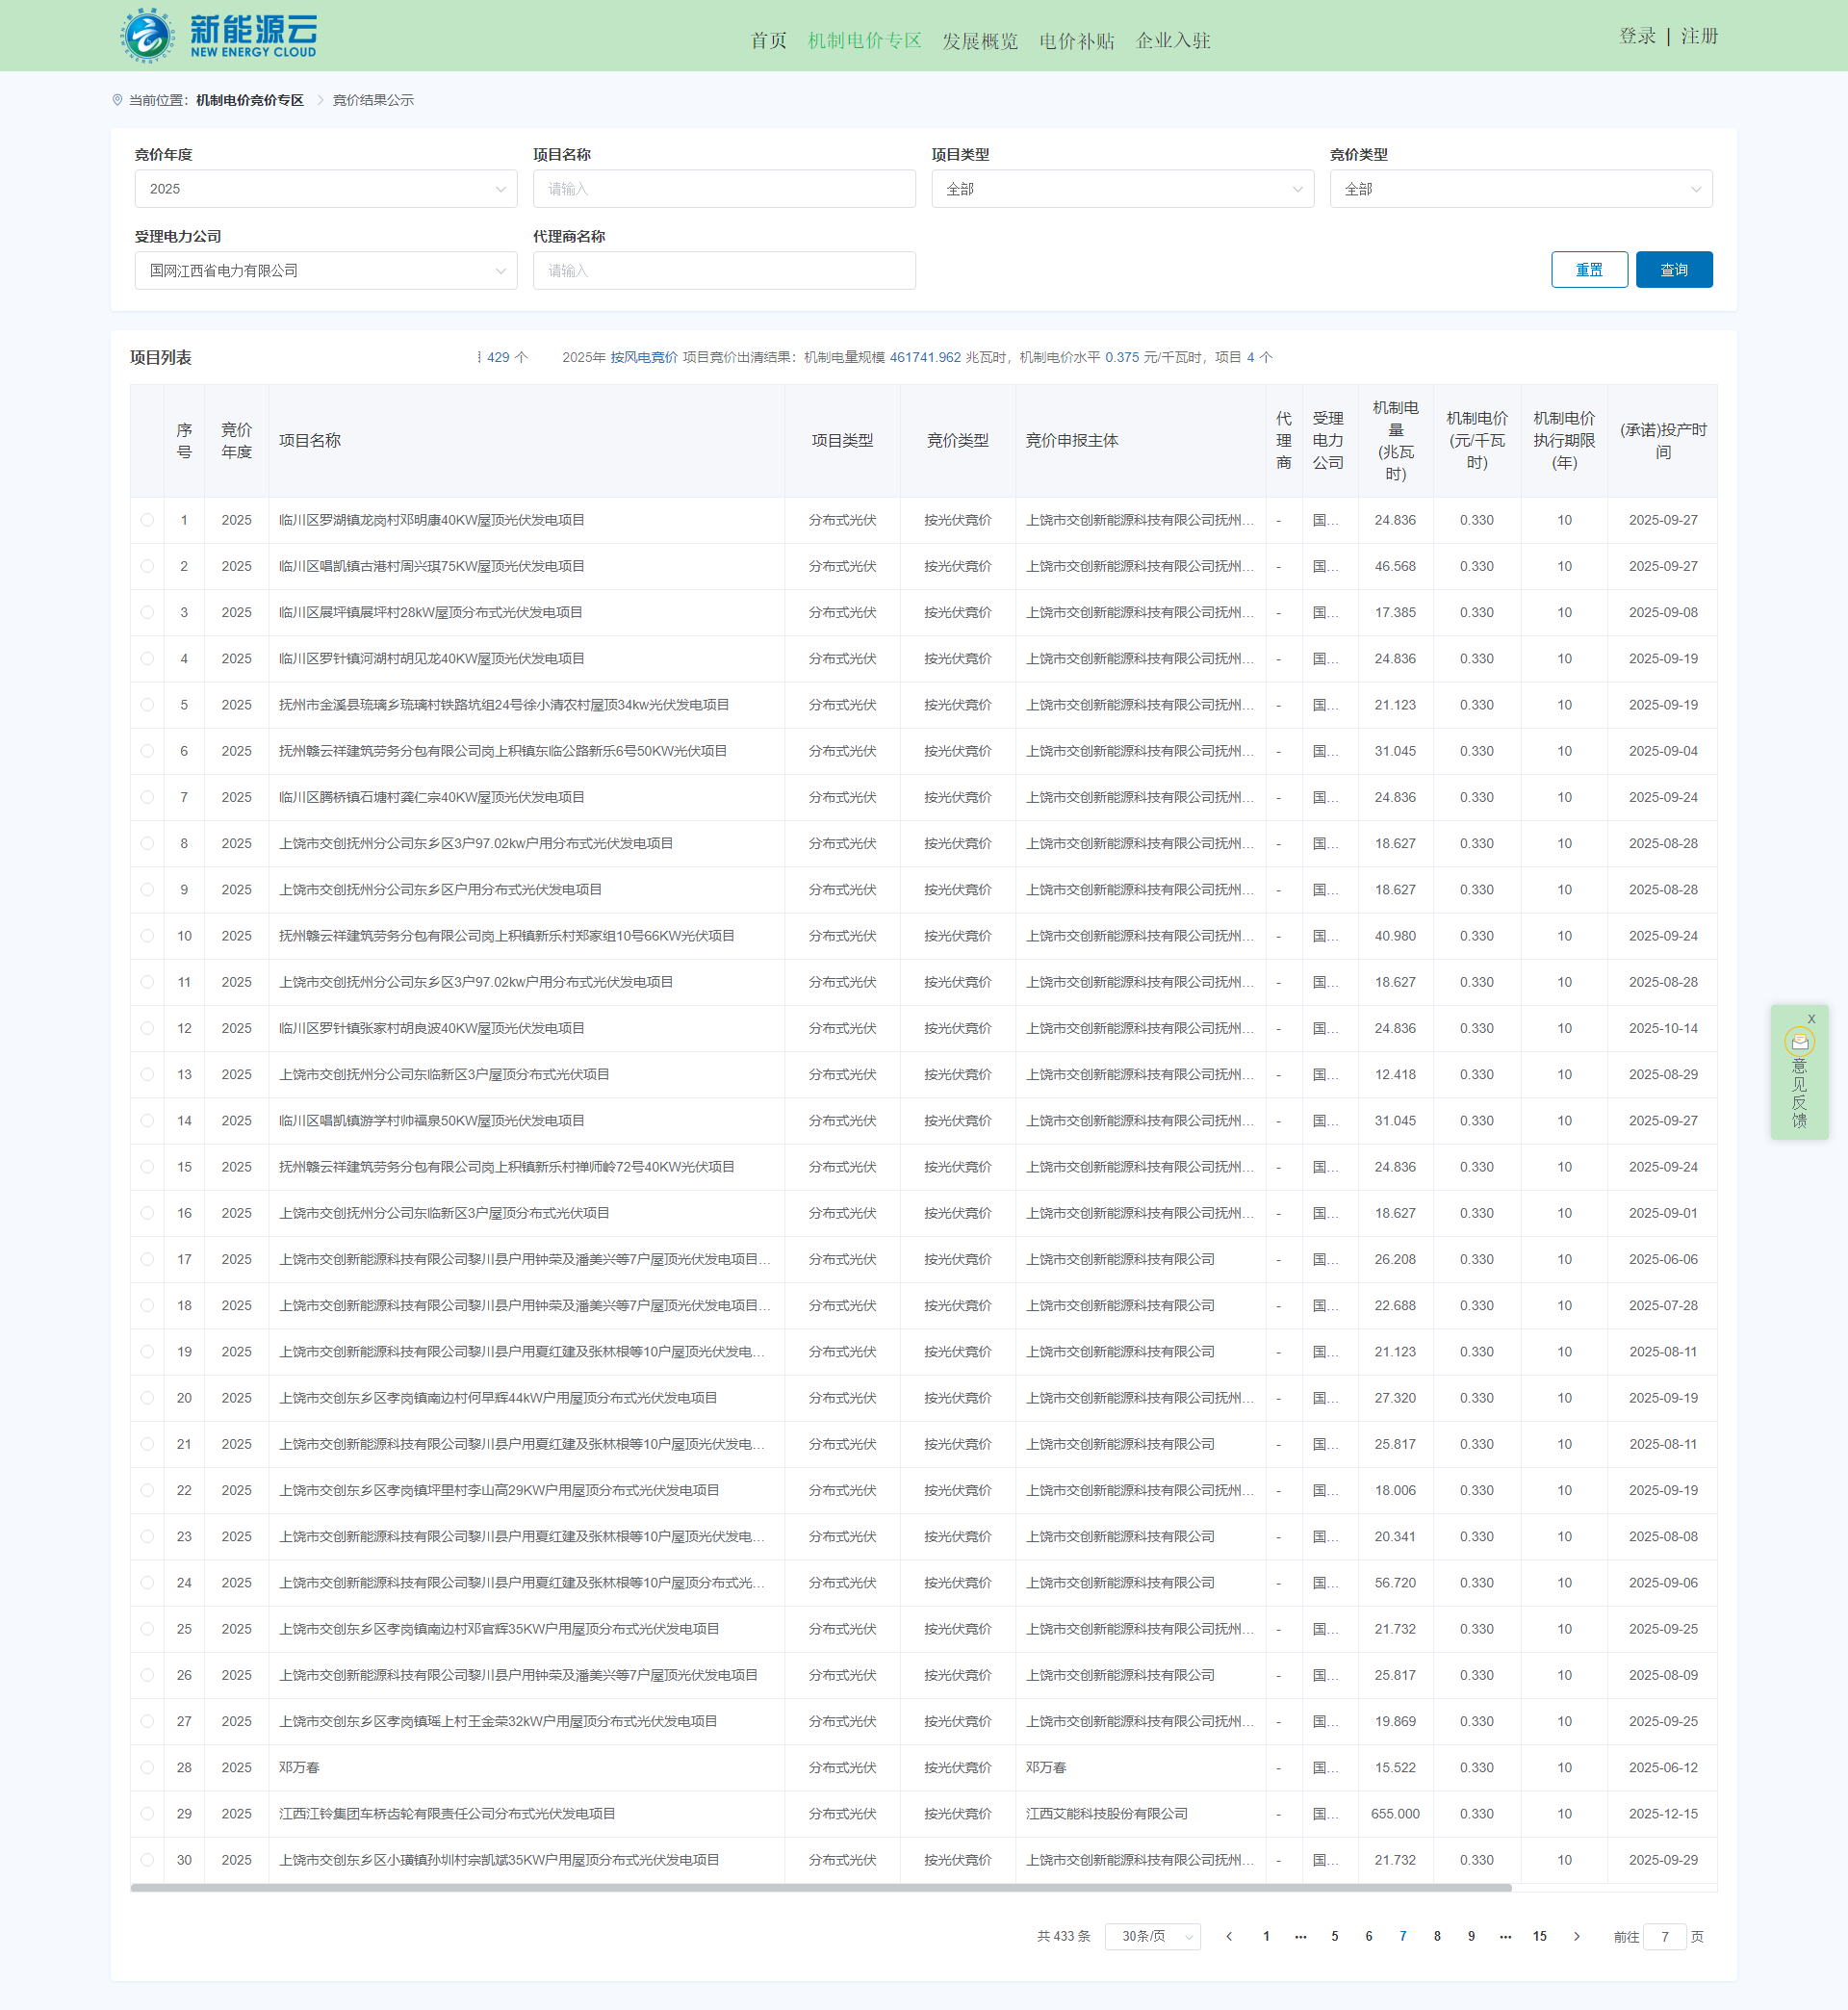Click the 查询 button

coord(1673,270)
